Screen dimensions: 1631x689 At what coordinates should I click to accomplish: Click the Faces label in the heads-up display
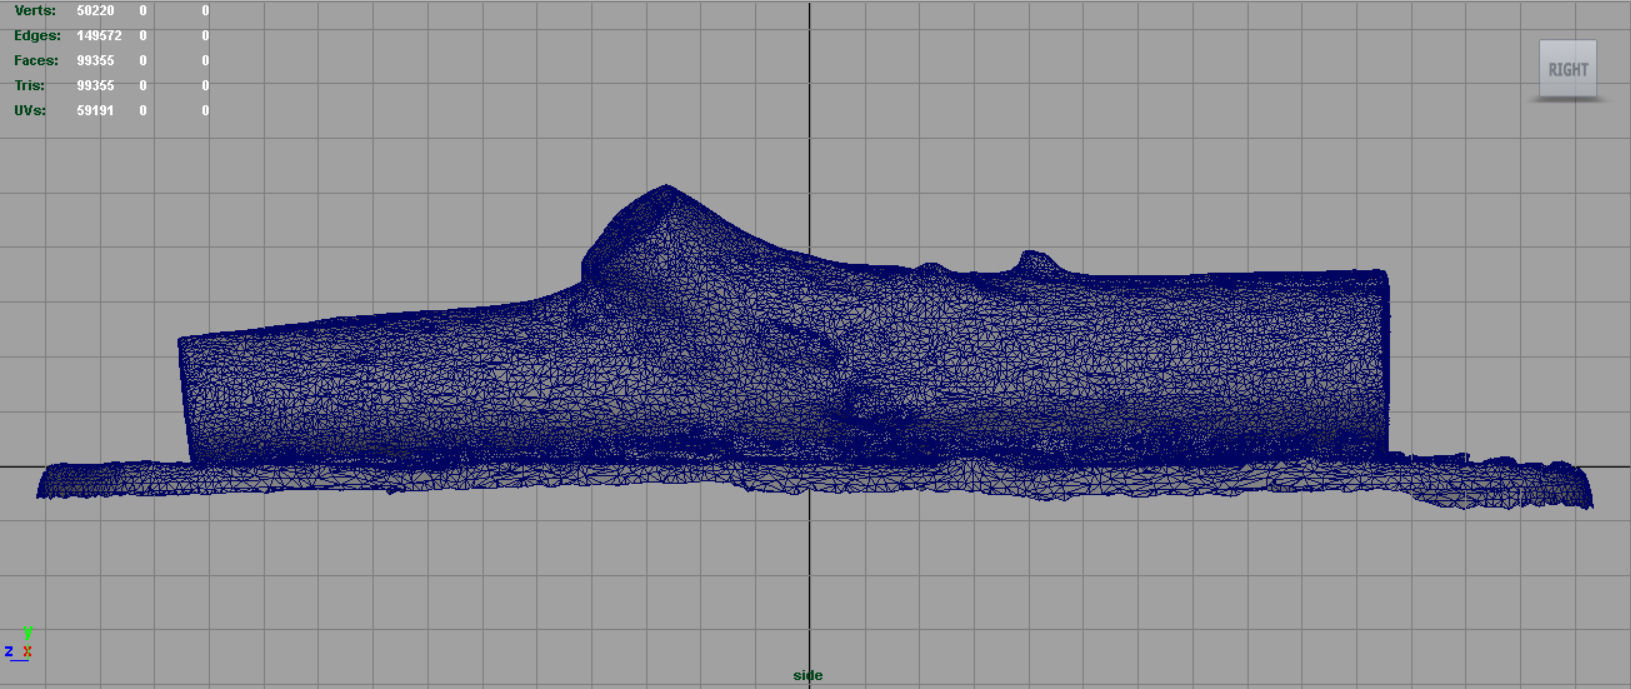point(36,60)
